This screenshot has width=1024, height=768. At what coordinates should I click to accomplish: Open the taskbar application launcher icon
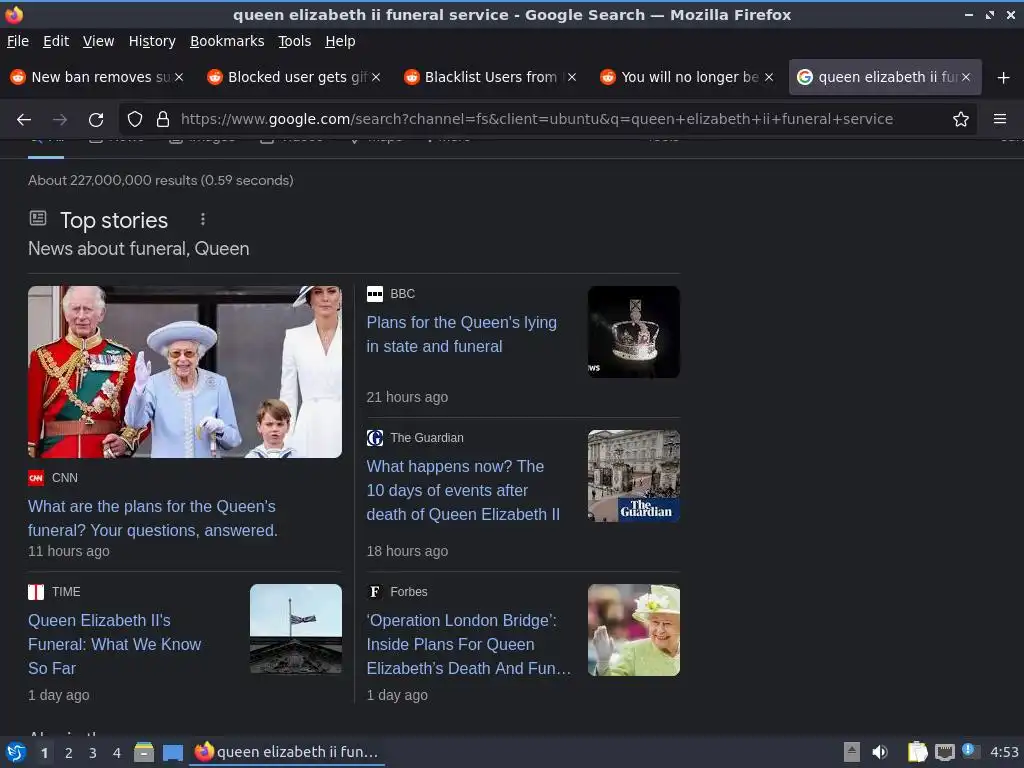point(16,752)
